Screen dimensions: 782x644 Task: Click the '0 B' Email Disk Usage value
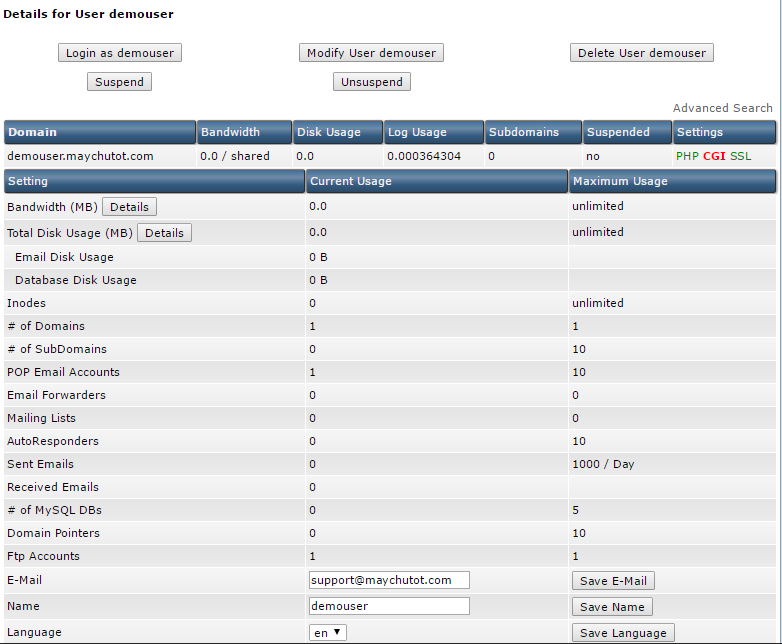click(318, 257)
